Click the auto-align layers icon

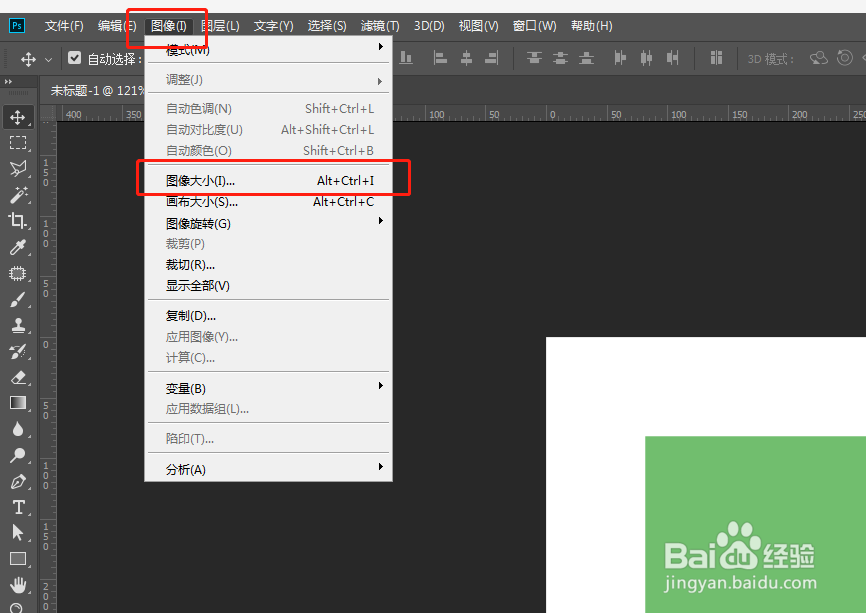(716, 58)
